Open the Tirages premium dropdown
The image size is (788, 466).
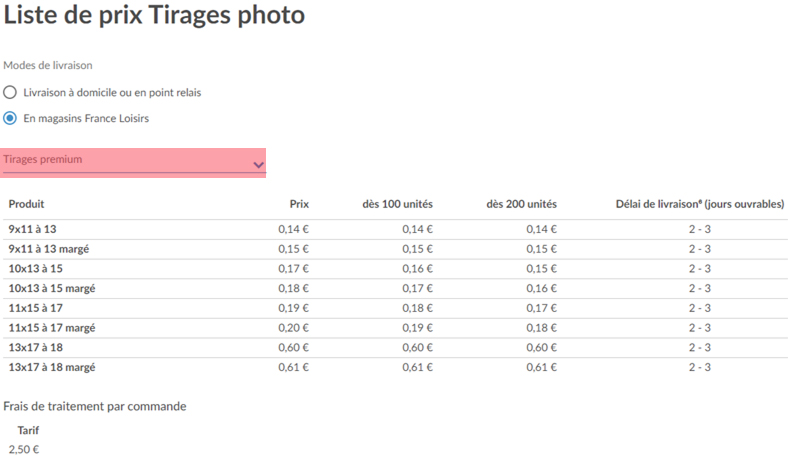point(134,162)
